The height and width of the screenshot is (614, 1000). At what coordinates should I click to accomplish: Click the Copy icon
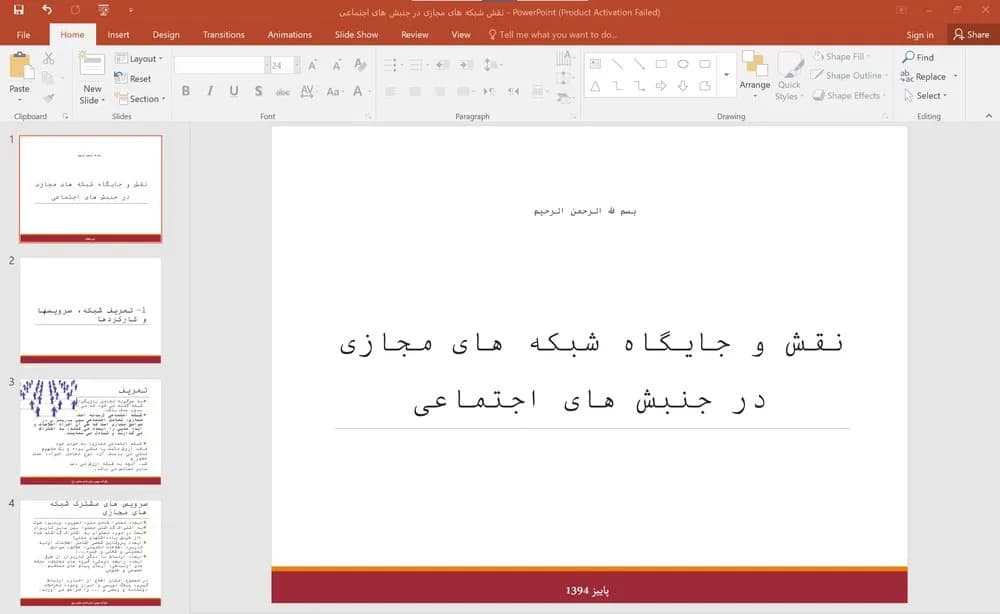(x=48, y=78)
